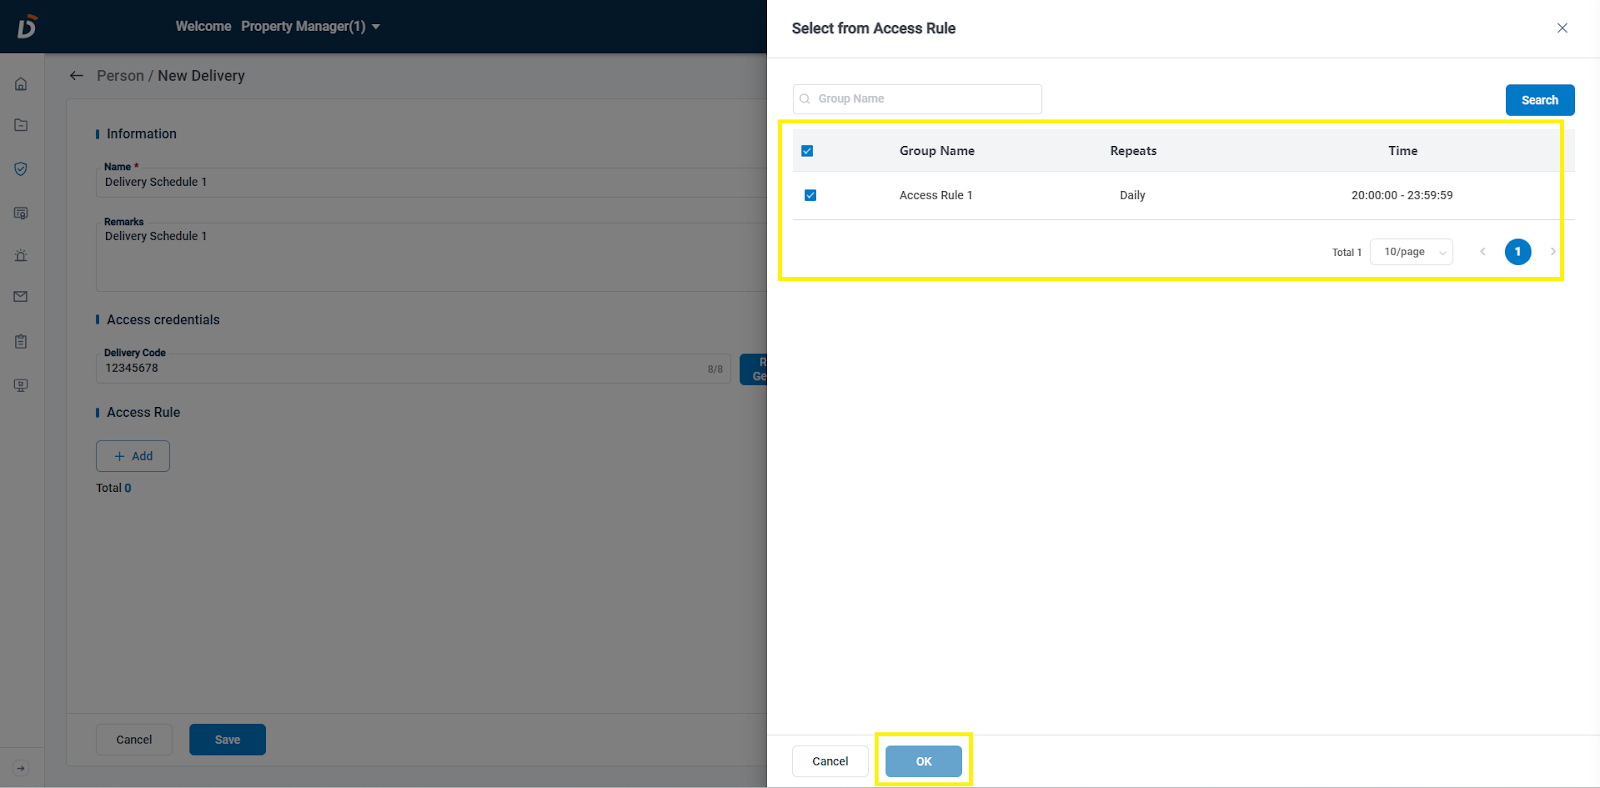Select the shield access icon in sidebar
The height and width of the screenshot is (788, 1600).
pyautogui.click(x=21, y=169)
